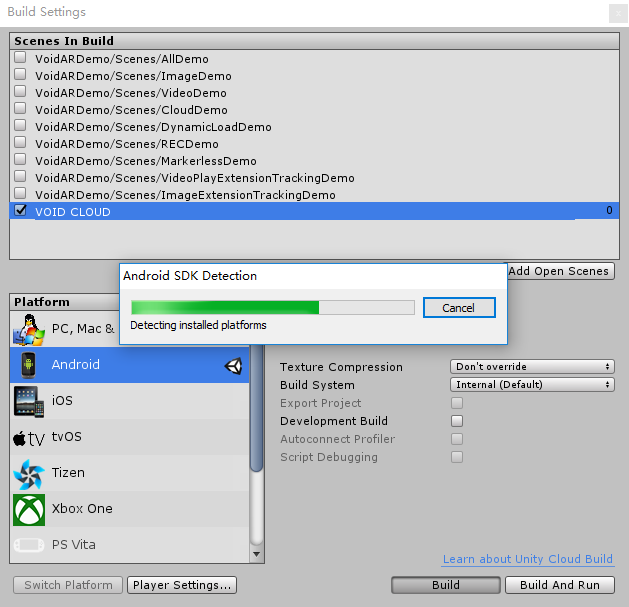Screen dimensions: 629x607
Task: Open Player Settings
Action: pyautogui.click(x=182, y=585)
